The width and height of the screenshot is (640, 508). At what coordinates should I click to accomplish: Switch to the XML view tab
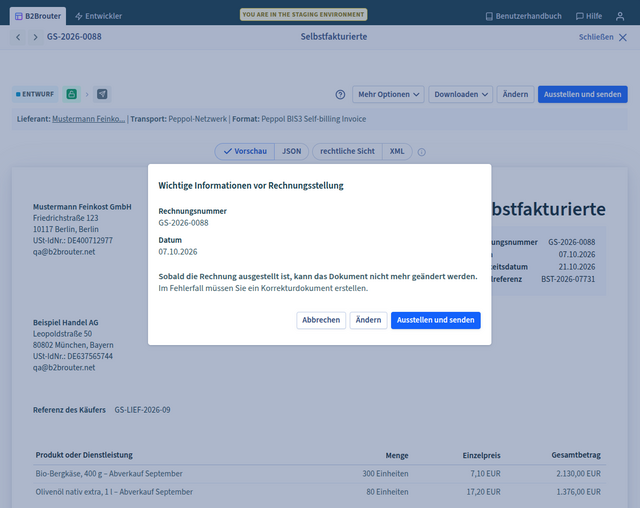[x=397, y=151]
